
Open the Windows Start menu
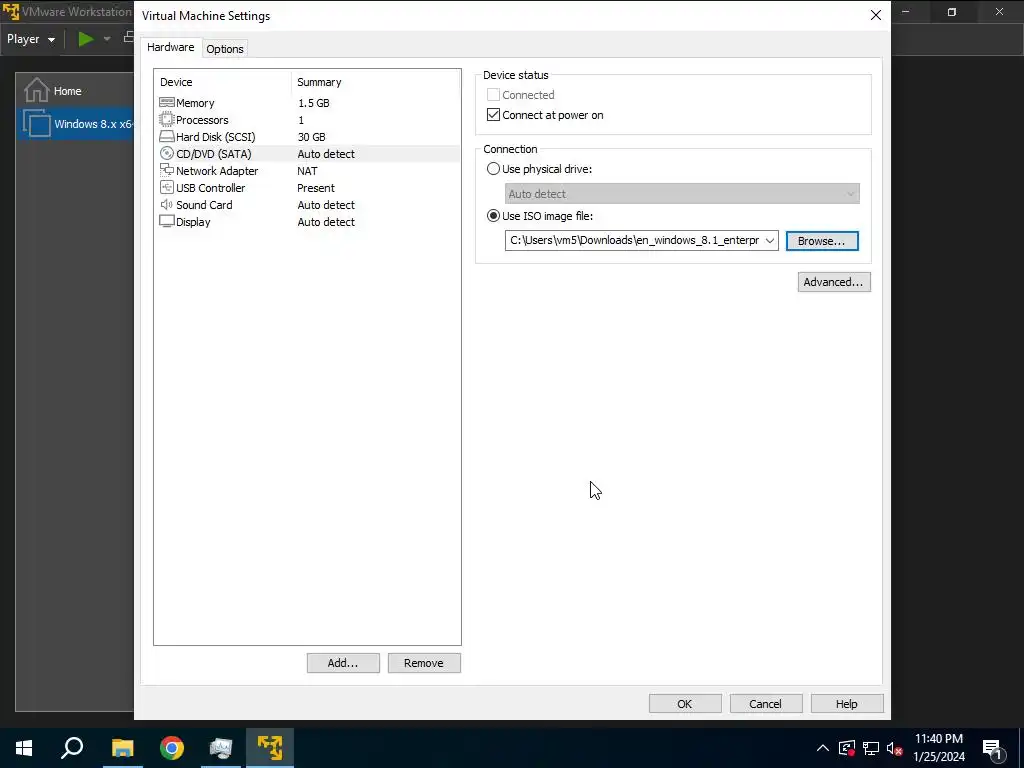click(x=24, y=748)
